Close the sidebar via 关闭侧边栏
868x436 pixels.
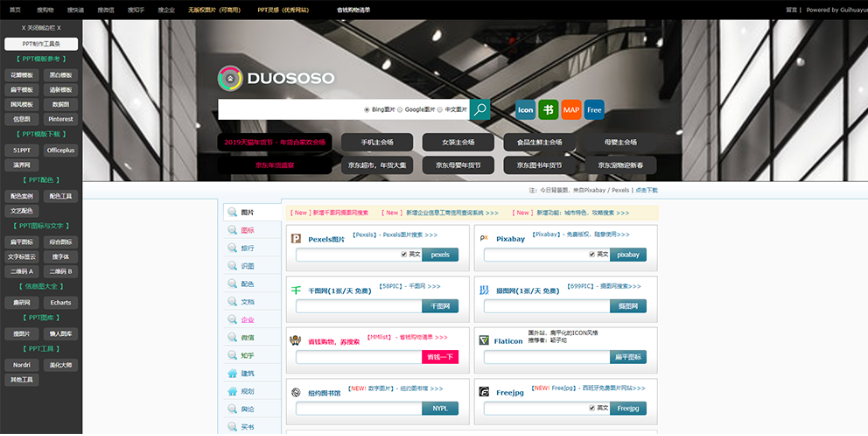point(41,28)
